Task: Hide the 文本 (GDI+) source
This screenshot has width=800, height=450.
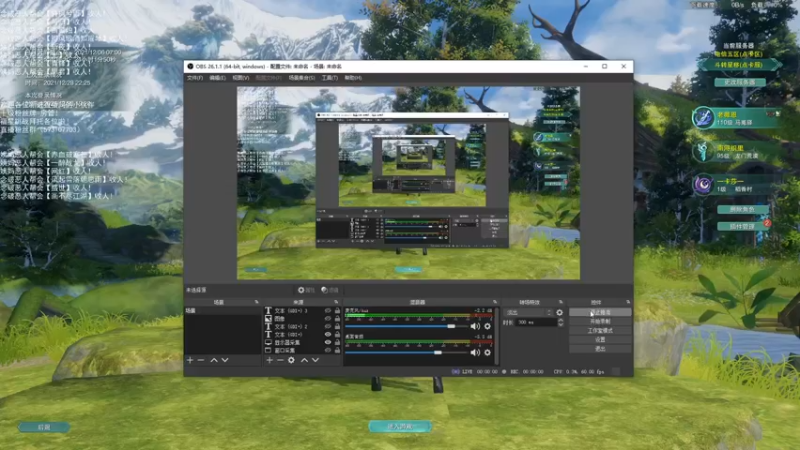Action: click(x=328, y=334)
